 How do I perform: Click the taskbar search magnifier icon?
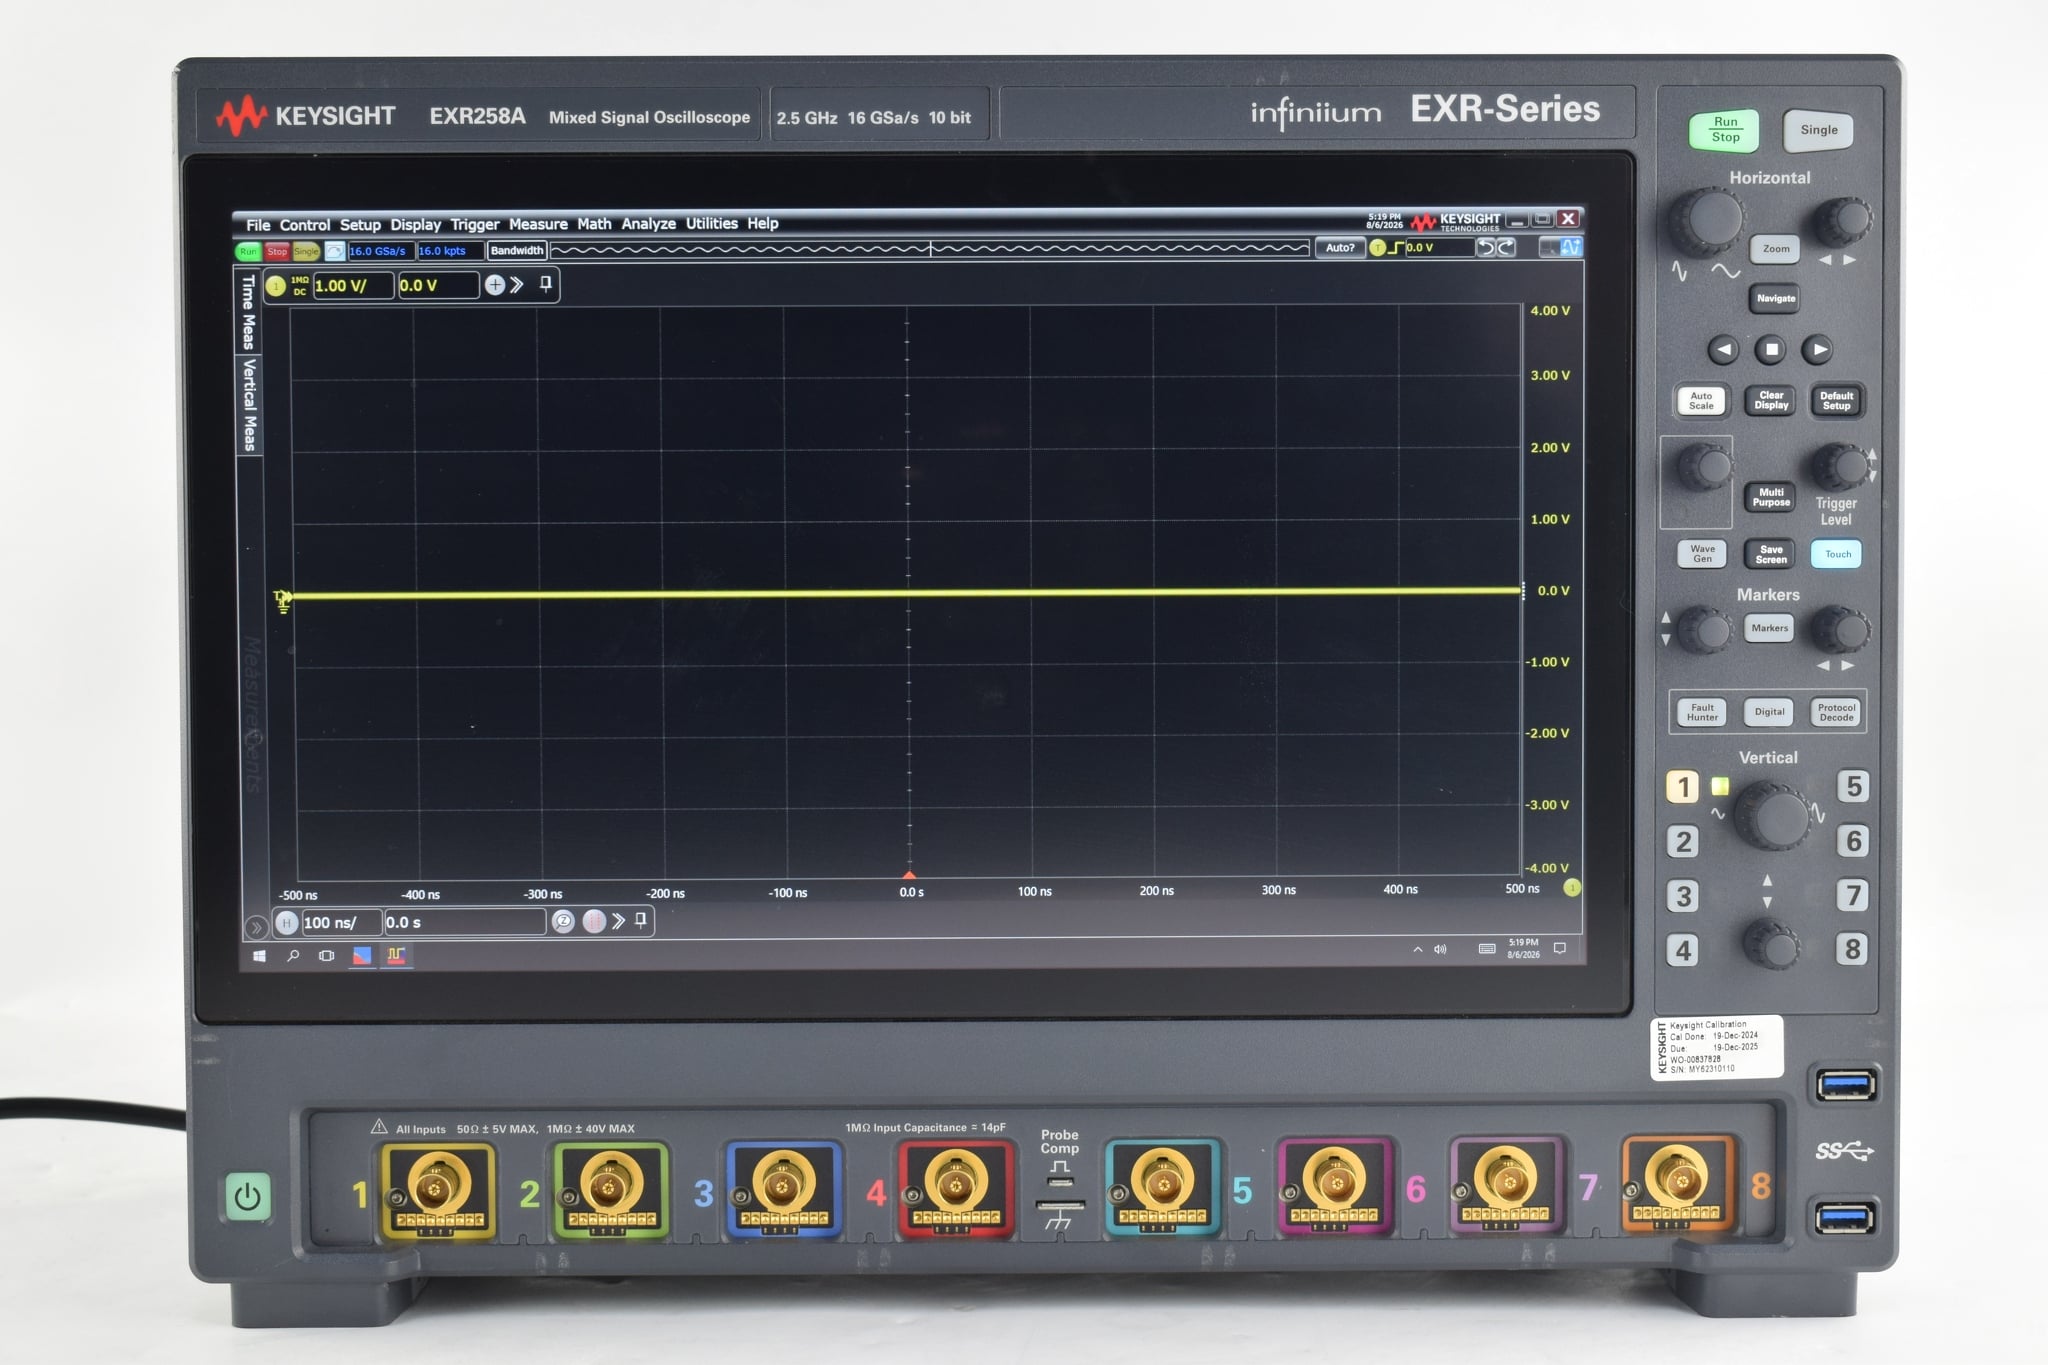pos(293,956)
